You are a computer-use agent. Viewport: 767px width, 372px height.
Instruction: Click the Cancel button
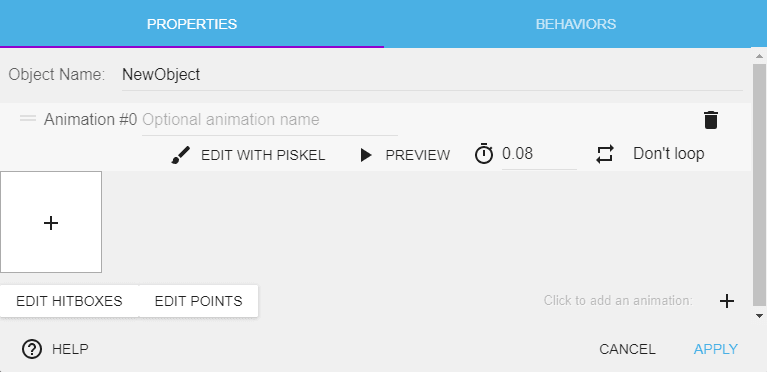coord(627,349)
